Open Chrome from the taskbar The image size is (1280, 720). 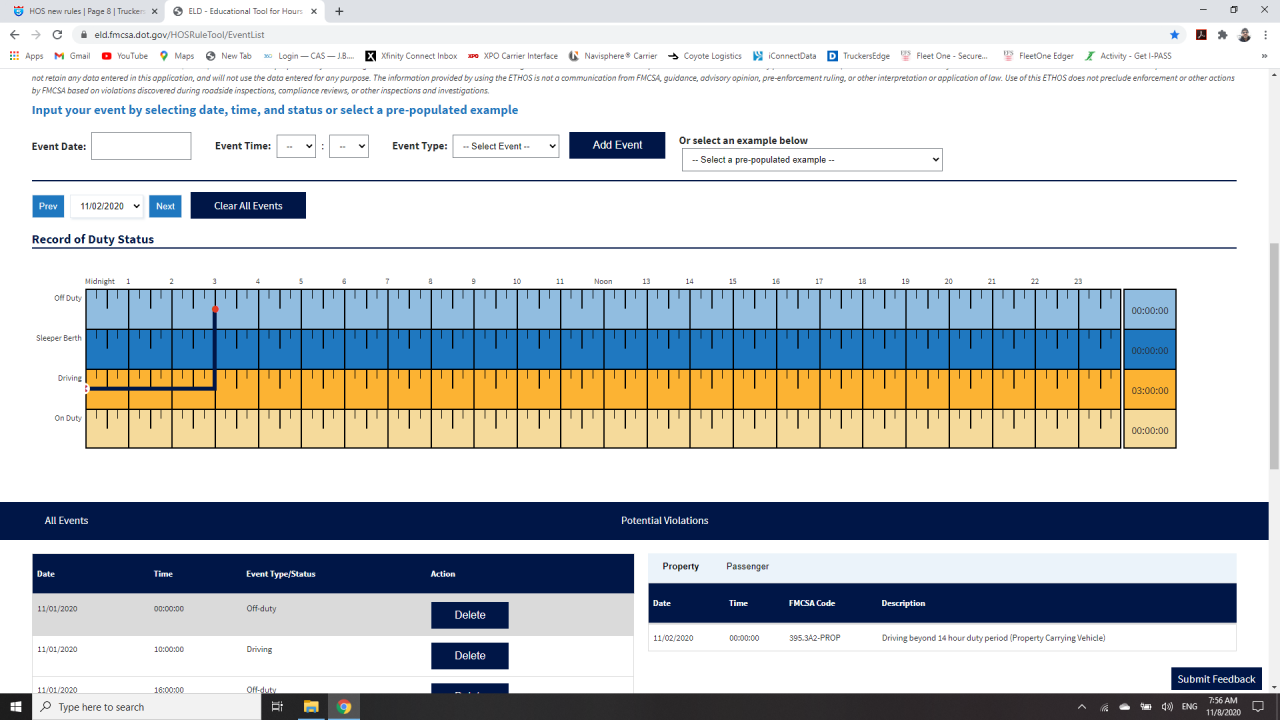coord(344,706)
